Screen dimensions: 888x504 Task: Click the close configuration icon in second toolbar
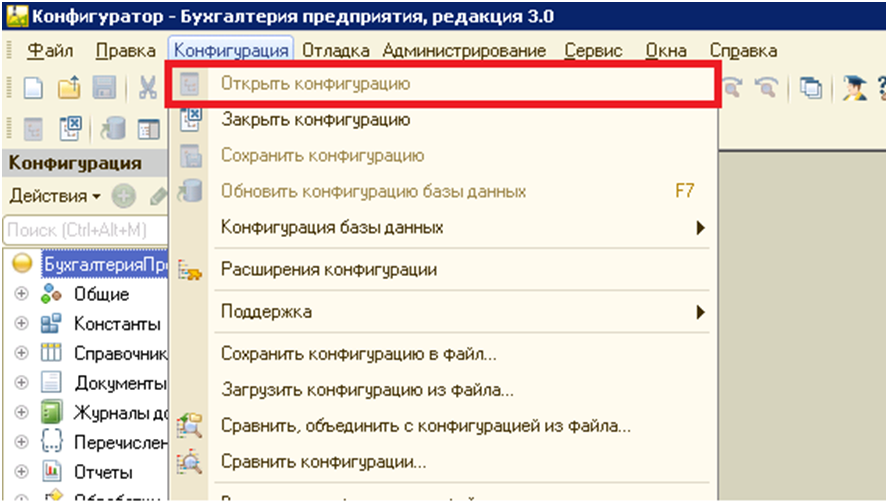71,128
